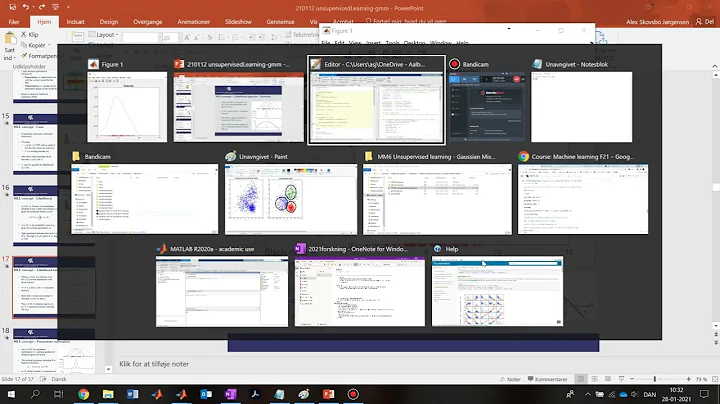The image size is (720, 404).
Task: Click the Redo arrow in quick access toolbar
Action: pyautogui.click(x=42, y=7)
